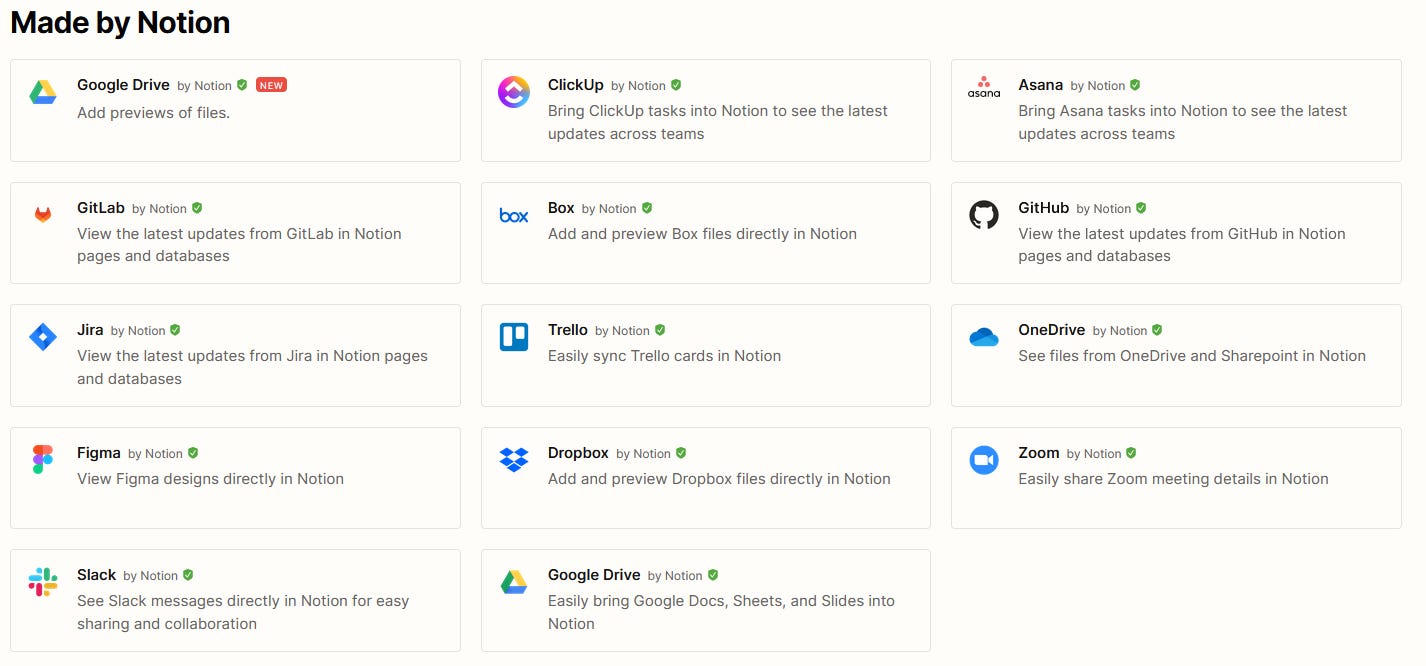This screenshot has height=666, width=1426.
Task: Click the green verified badge next to Zoom
Action: point(1131,453)
